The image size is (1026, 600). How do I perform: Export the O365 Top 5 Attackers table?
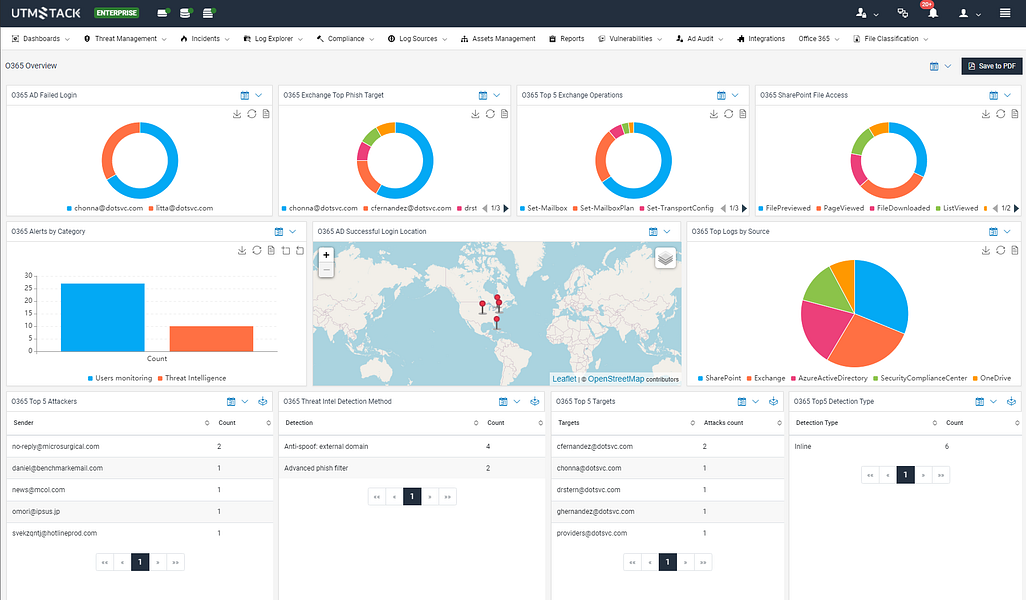[262, 402]
